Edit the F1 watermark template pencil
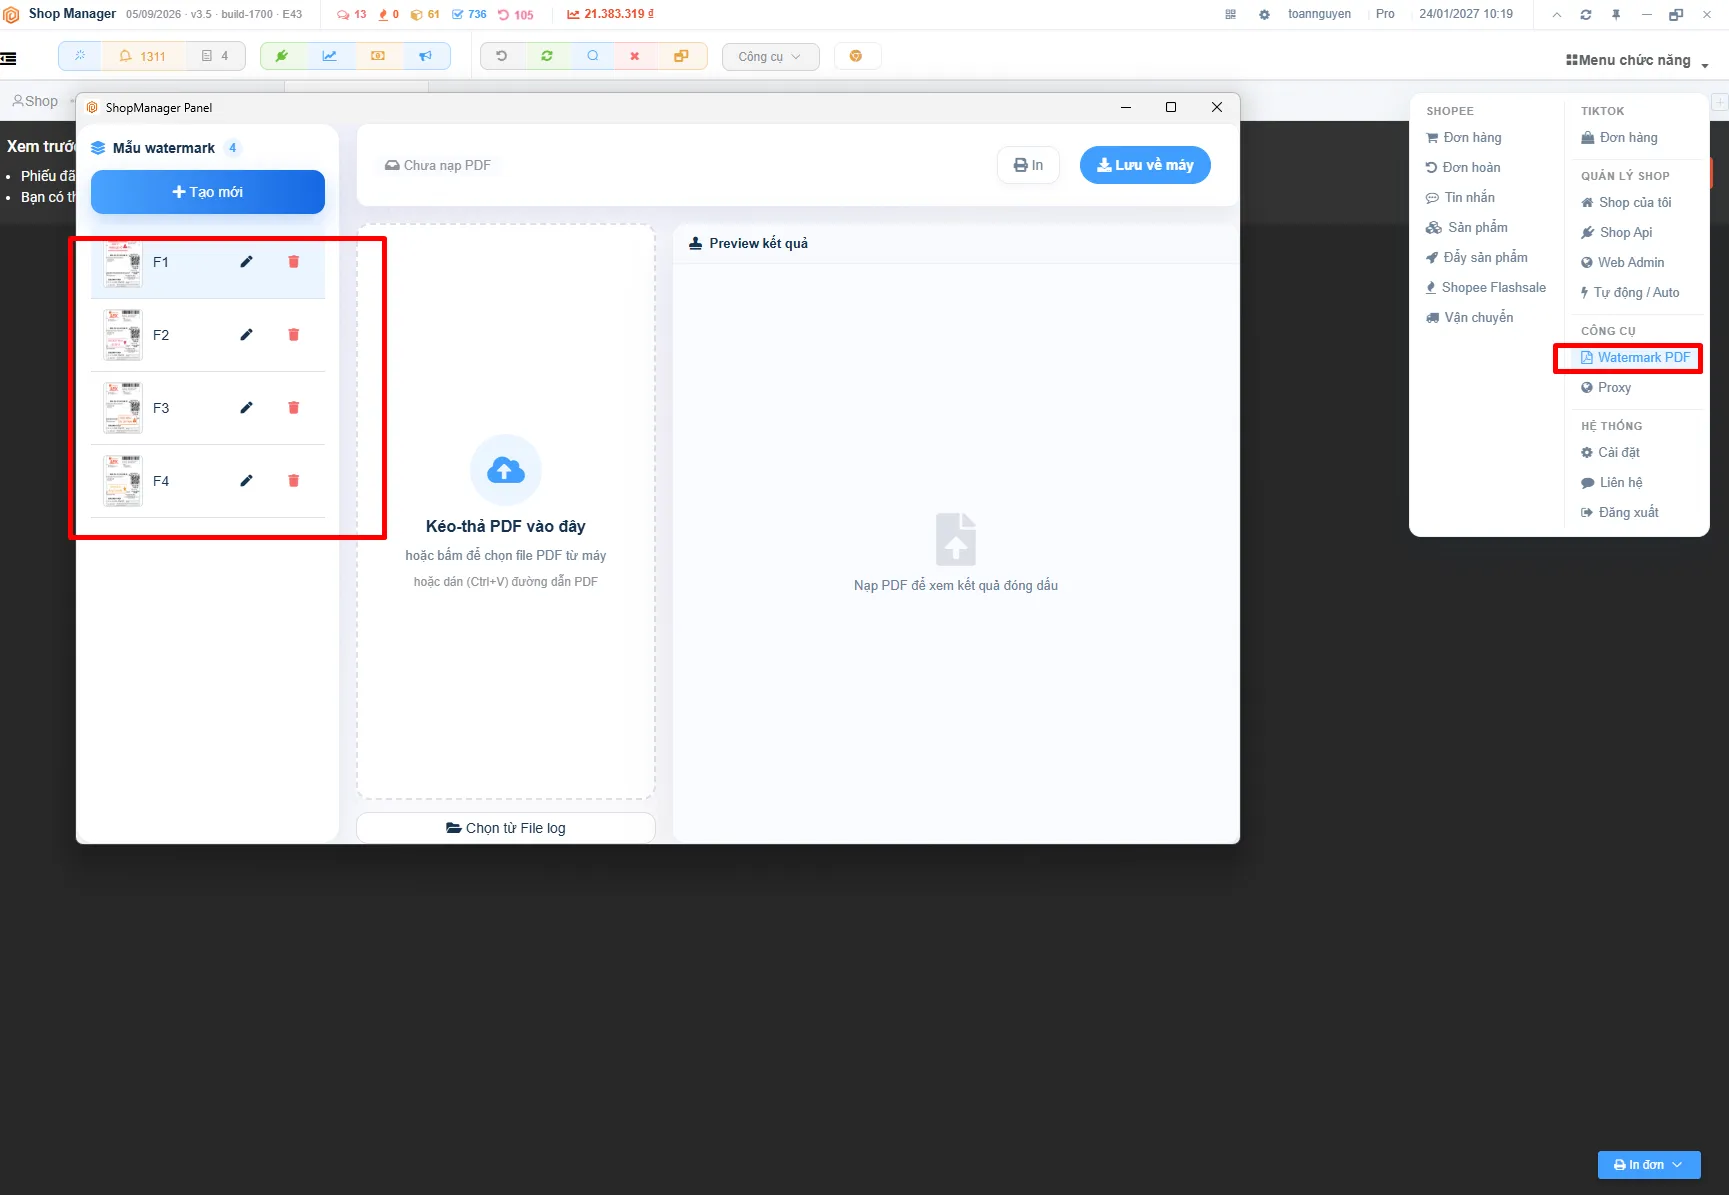 point(247,262)
